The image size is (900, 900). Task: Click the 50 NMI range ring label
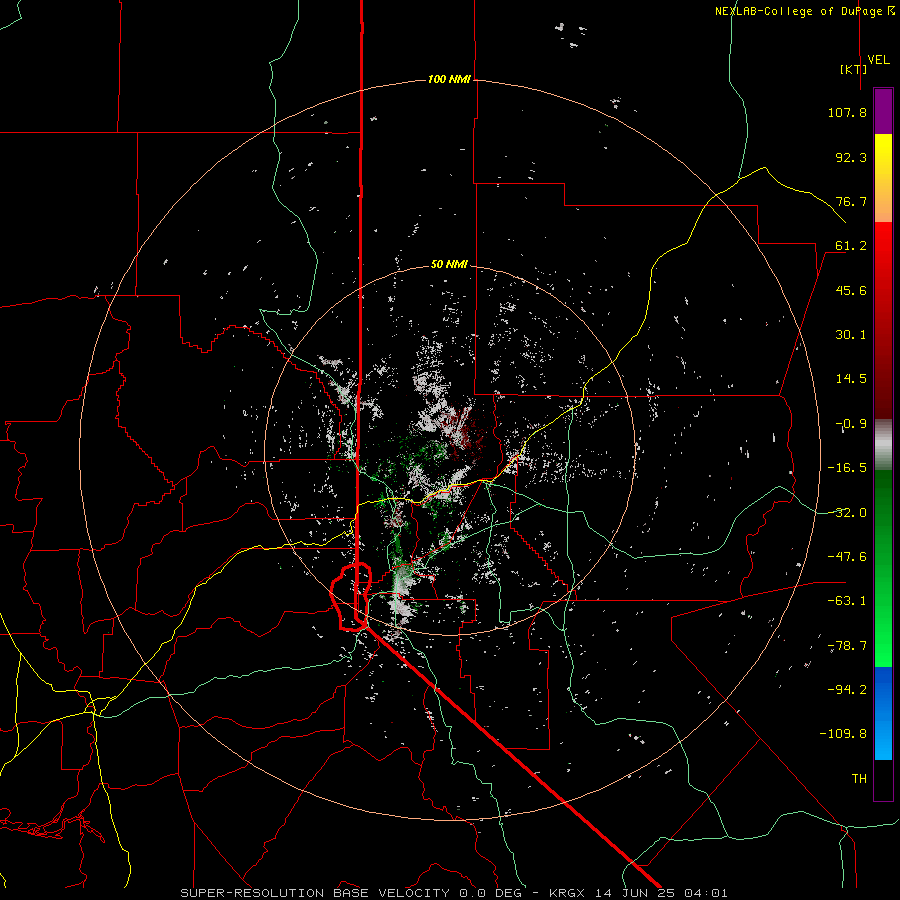point(449,264)
